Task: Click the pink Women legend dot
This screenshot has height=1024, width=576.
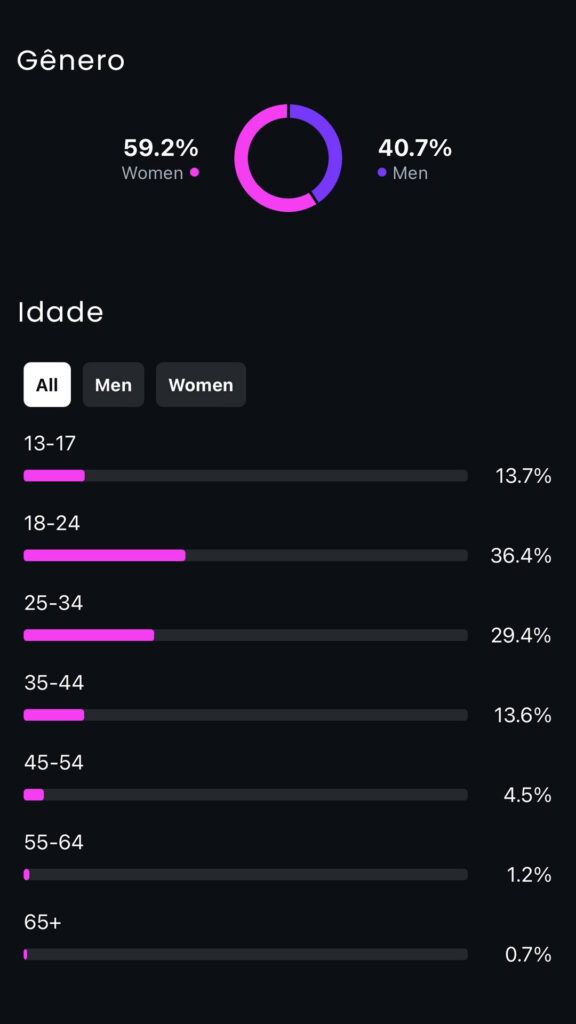Action: [194, 172]
